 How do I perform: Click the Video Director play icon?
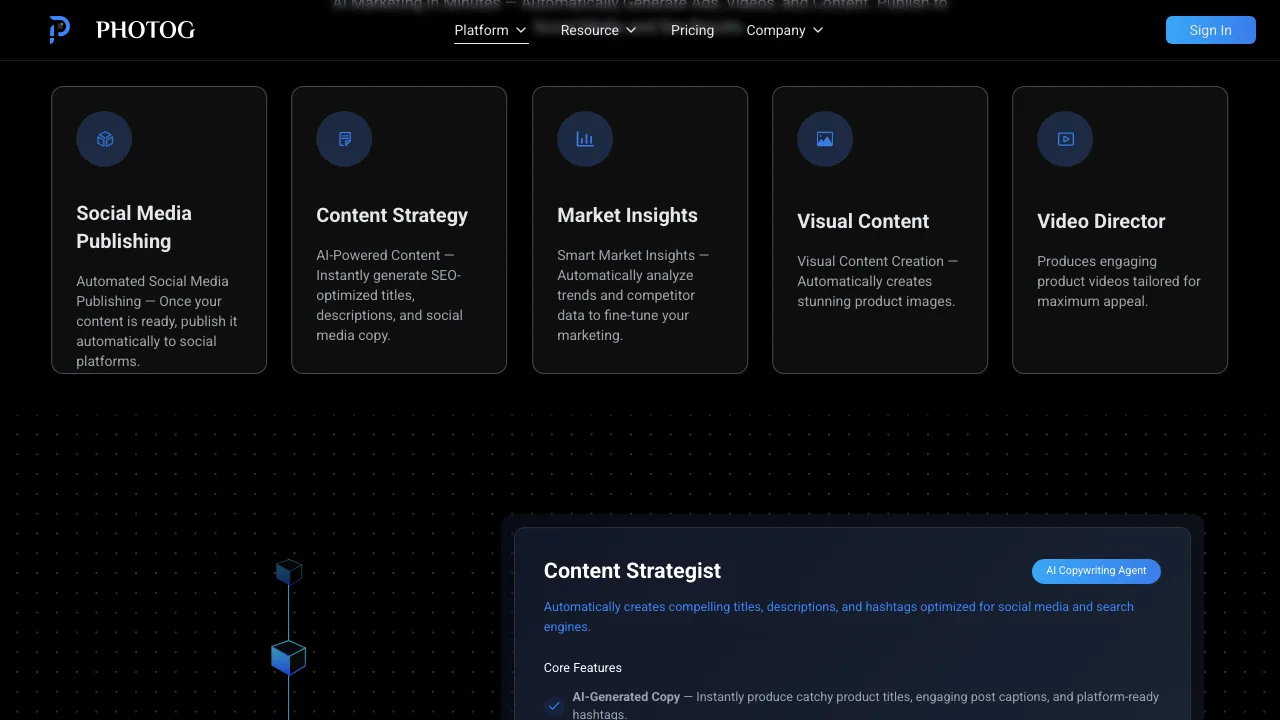[1064, 139]
